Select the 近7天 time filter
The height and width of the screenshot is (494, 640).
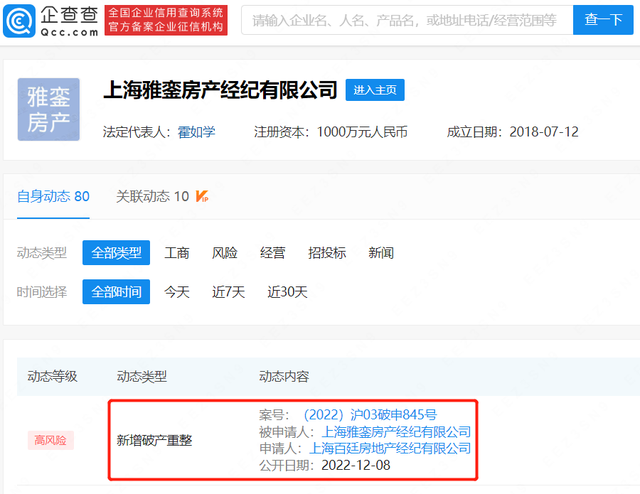pyautogui.click(x=228, y=292)
